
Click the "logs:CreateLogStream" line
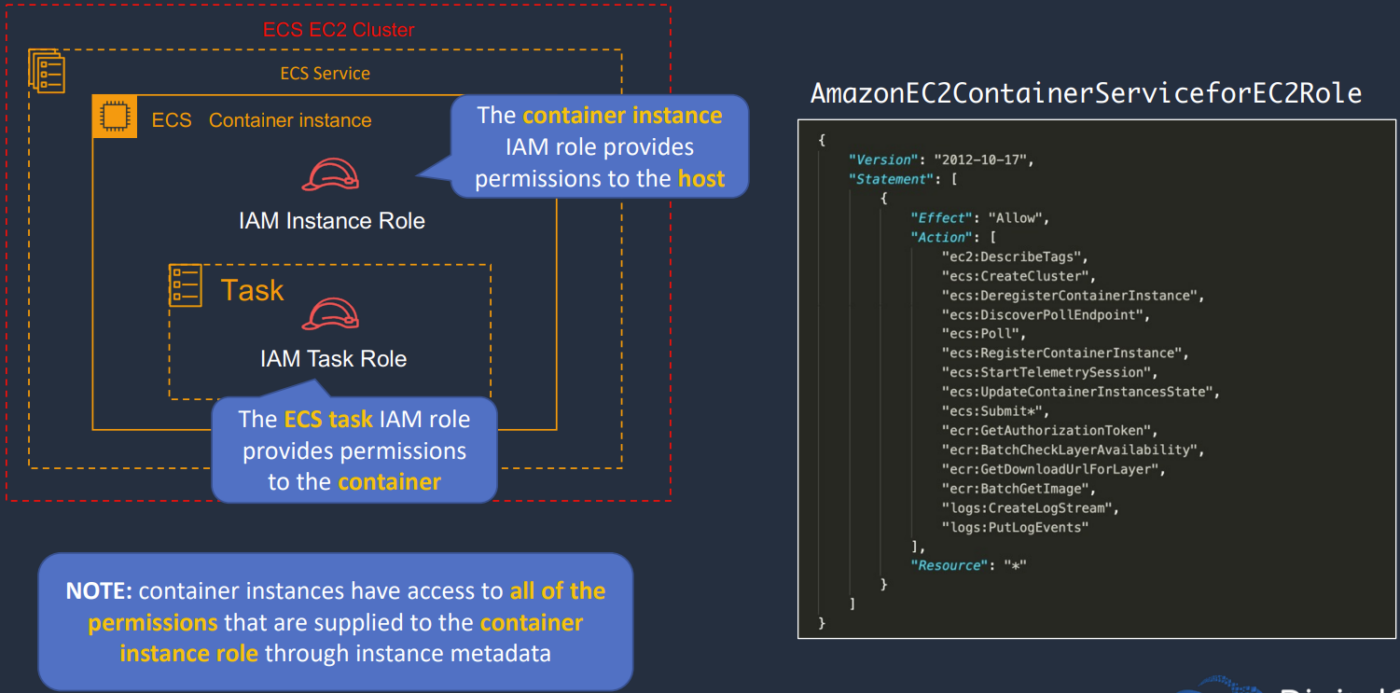tap(1029, 508)
